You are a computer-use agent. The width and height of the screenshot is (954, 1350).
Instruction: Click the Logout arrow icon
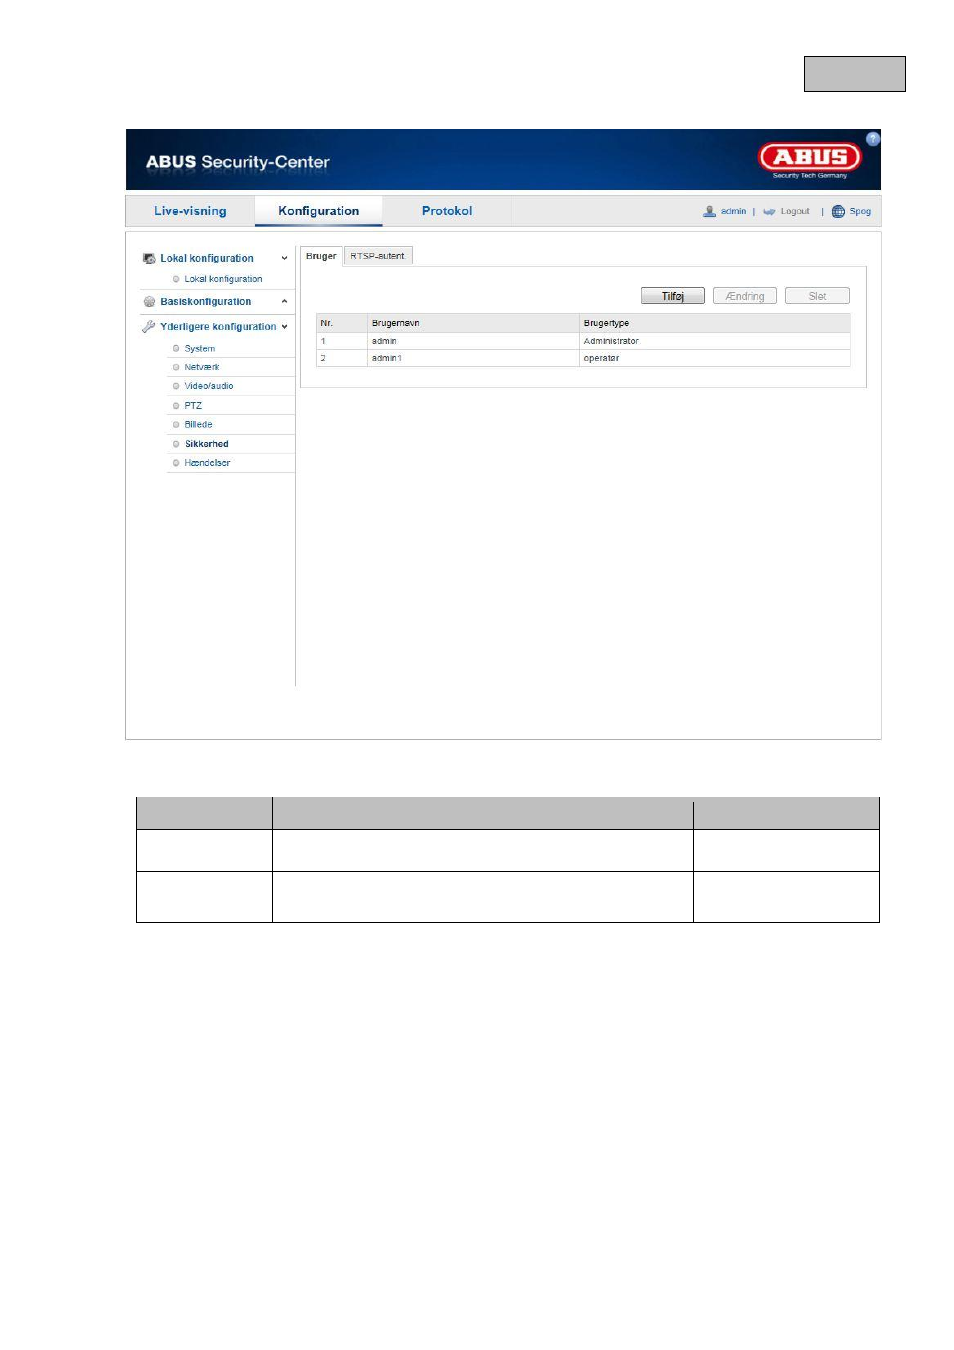769,211
